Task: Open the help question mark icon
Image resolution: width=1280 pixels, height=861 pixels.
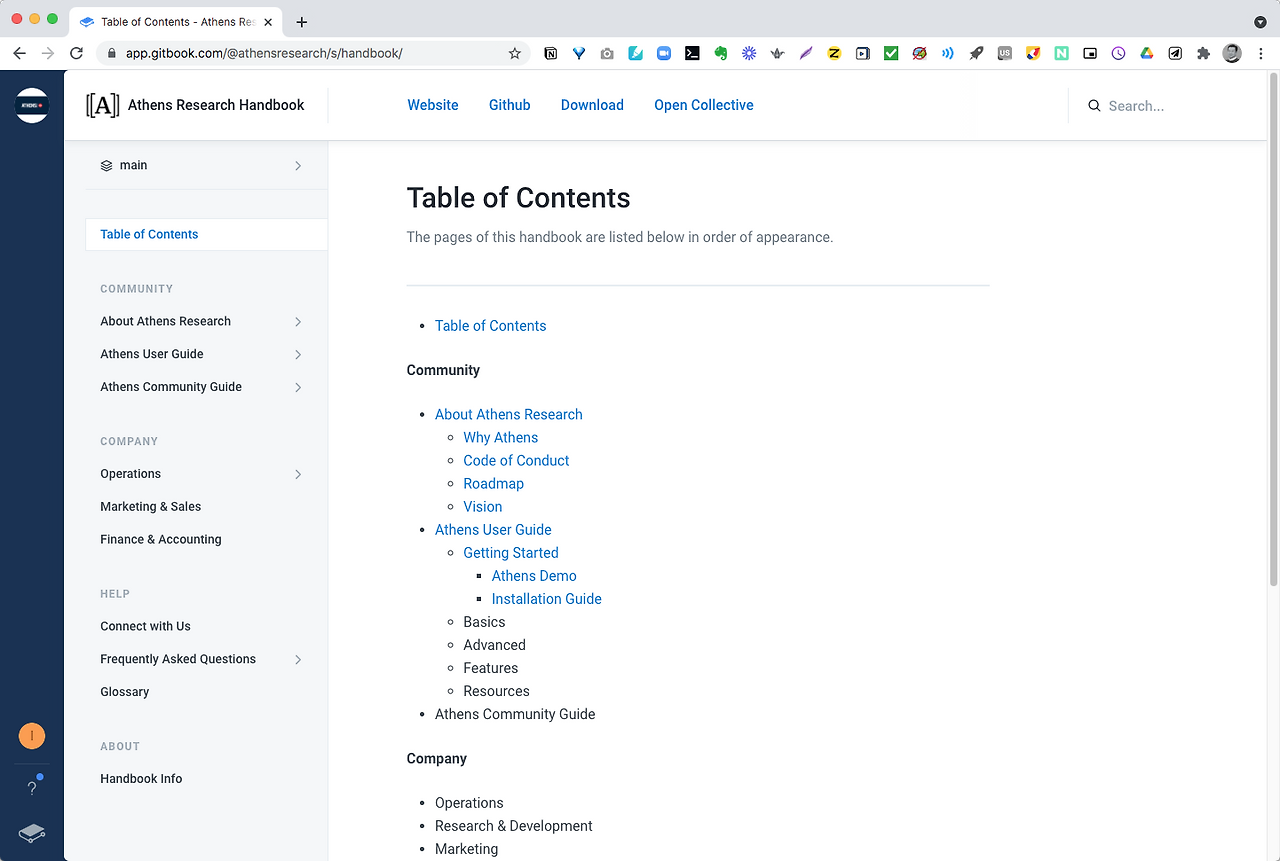Action: 32,788
